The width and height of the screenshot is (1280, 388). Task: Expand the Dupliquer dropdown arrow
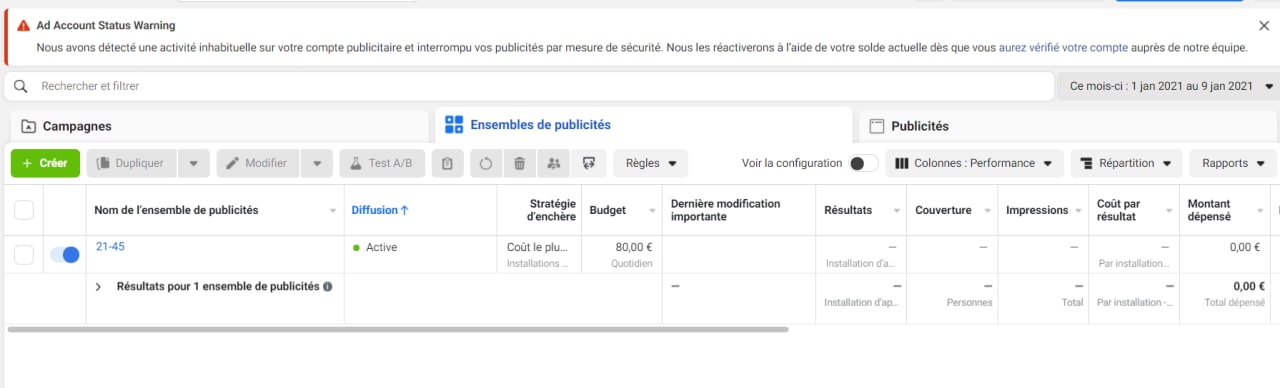(194, 163)
